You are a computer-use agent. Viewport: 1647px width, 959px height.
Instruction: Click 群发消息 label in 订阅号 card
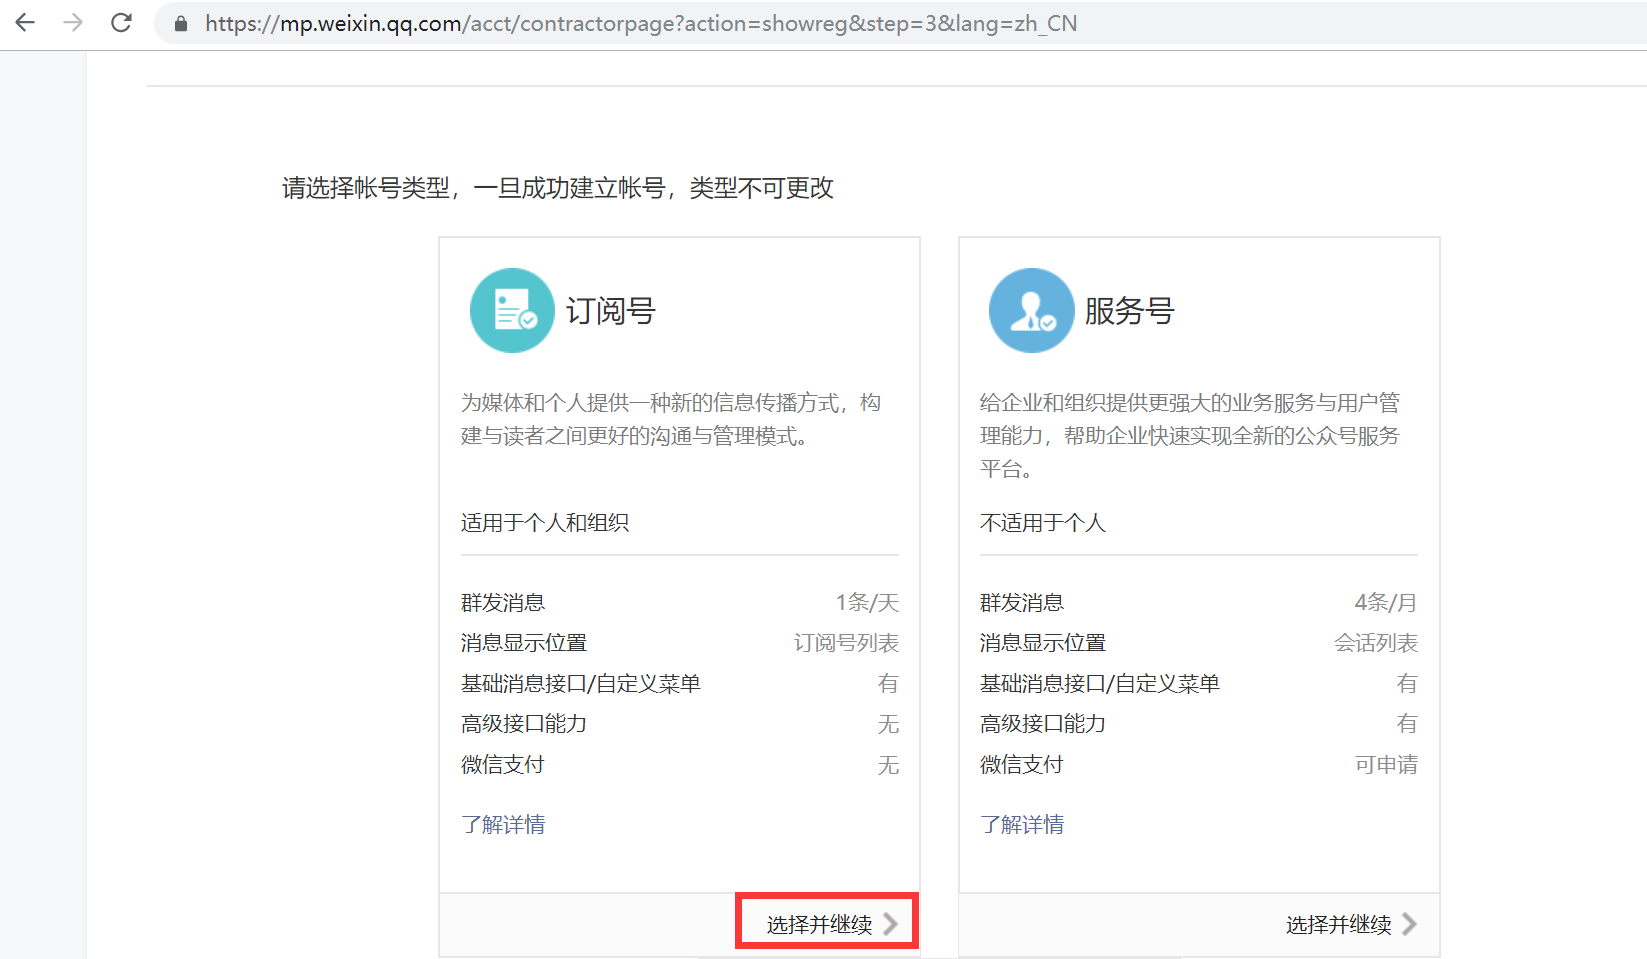pyautogui.click(x=503, y=603)
